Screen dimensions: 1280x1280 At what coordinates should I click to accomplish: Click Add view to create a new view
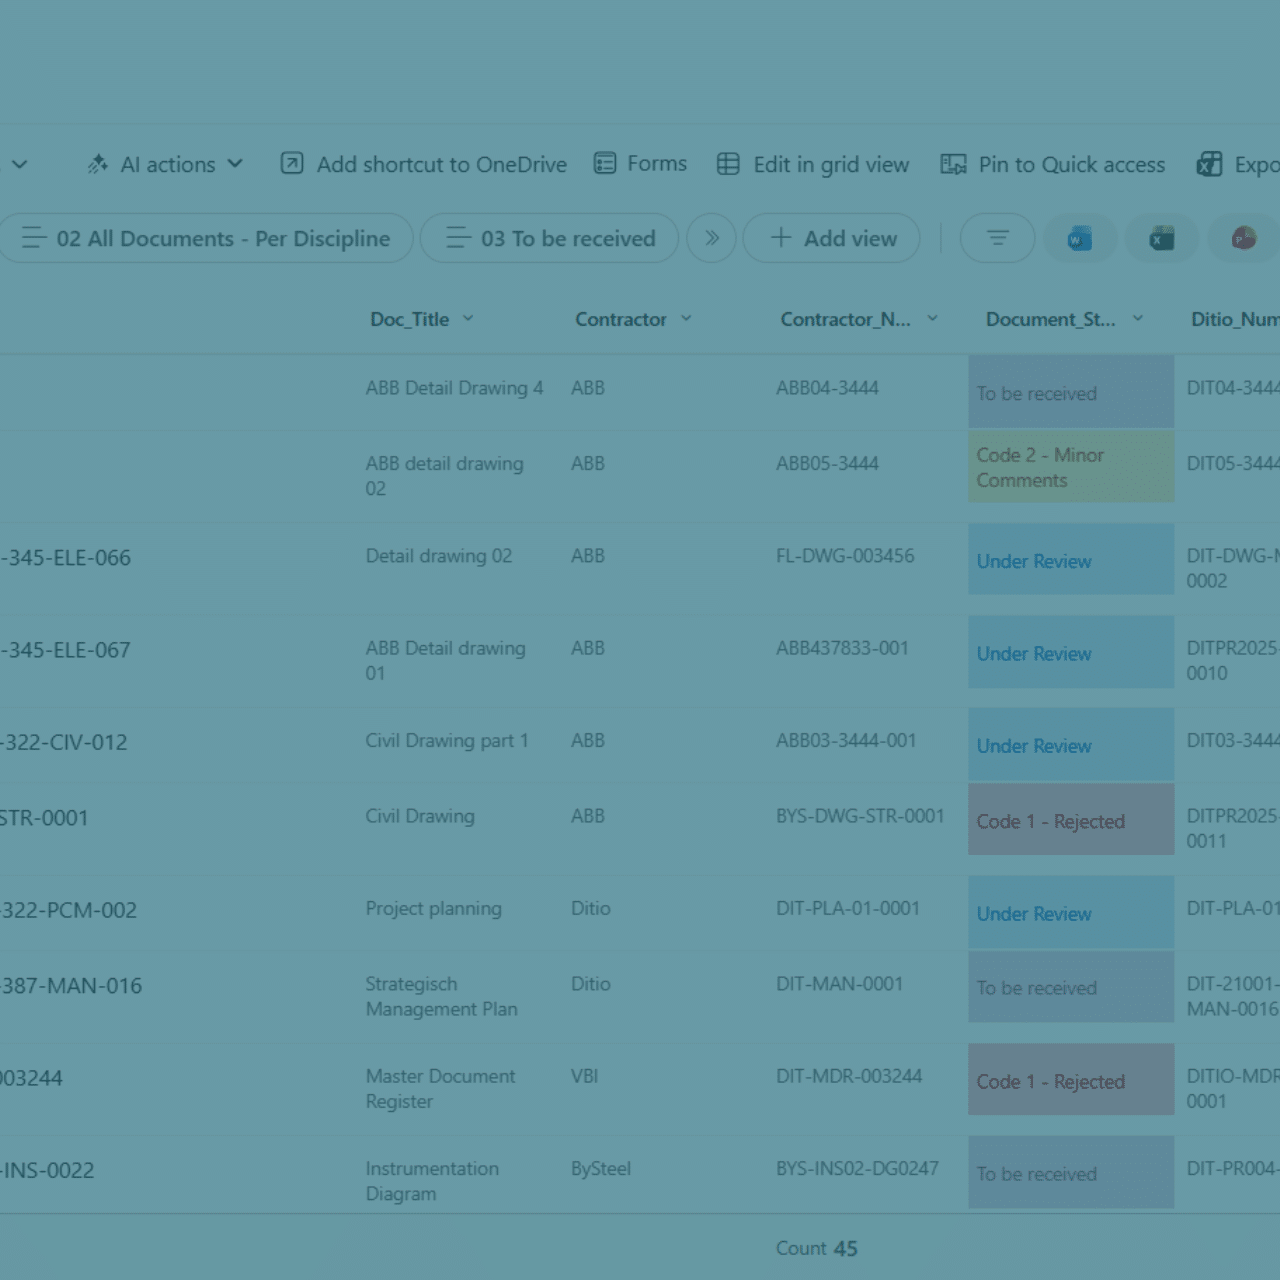coord(831,238)
